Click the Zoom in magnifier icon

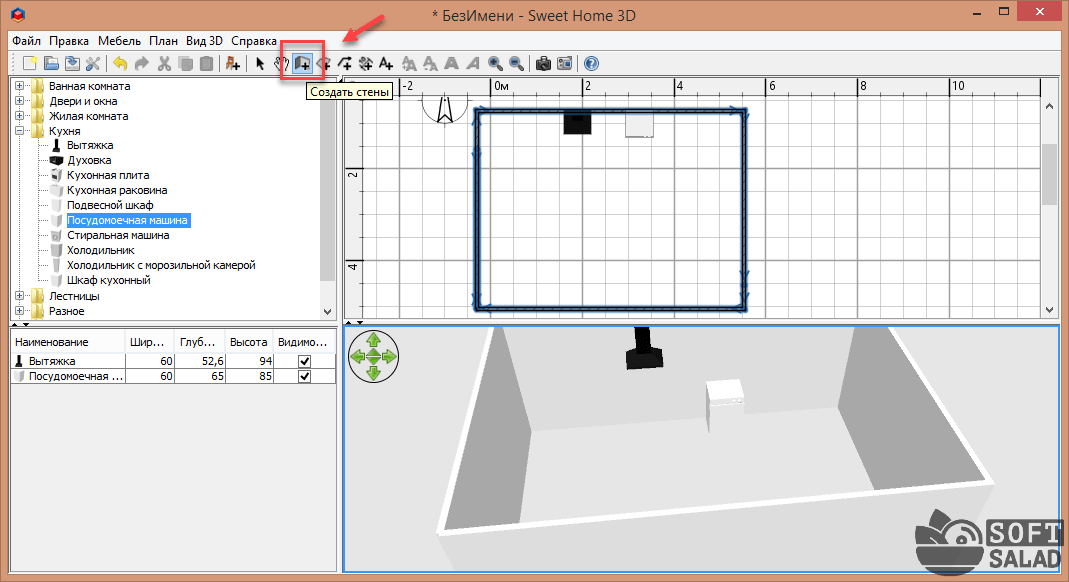click(x=495, y=63)
